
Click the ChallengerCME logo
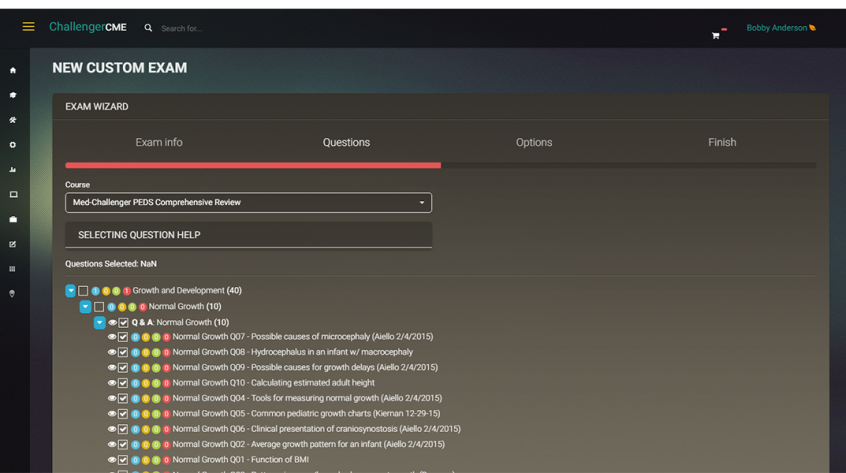(88, 27)
